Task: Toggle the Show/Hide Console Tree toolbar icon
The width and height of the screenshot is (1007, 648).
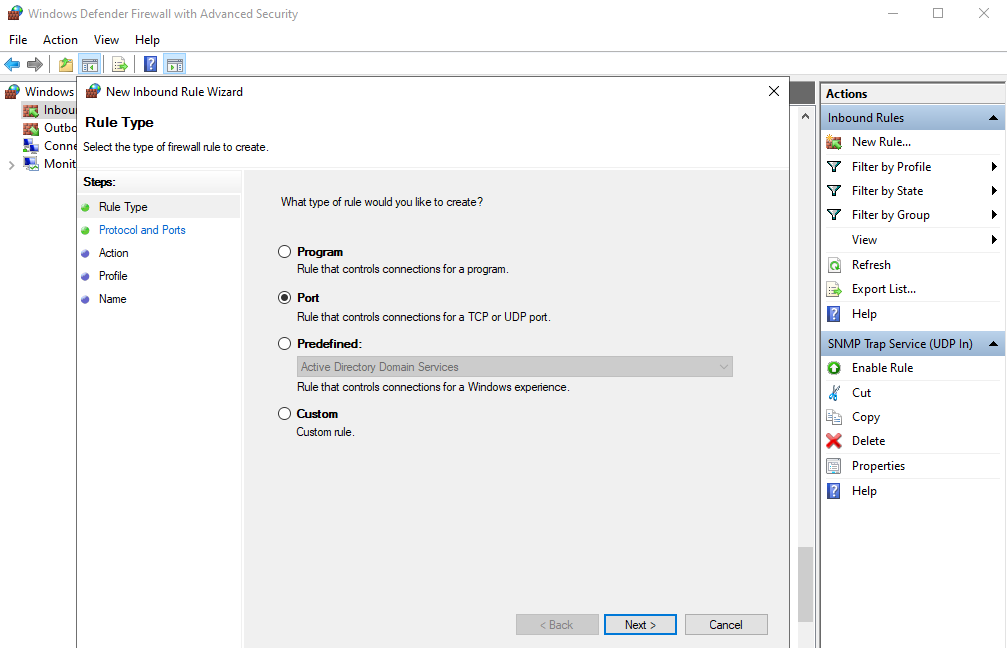Action: pos(90,64)
